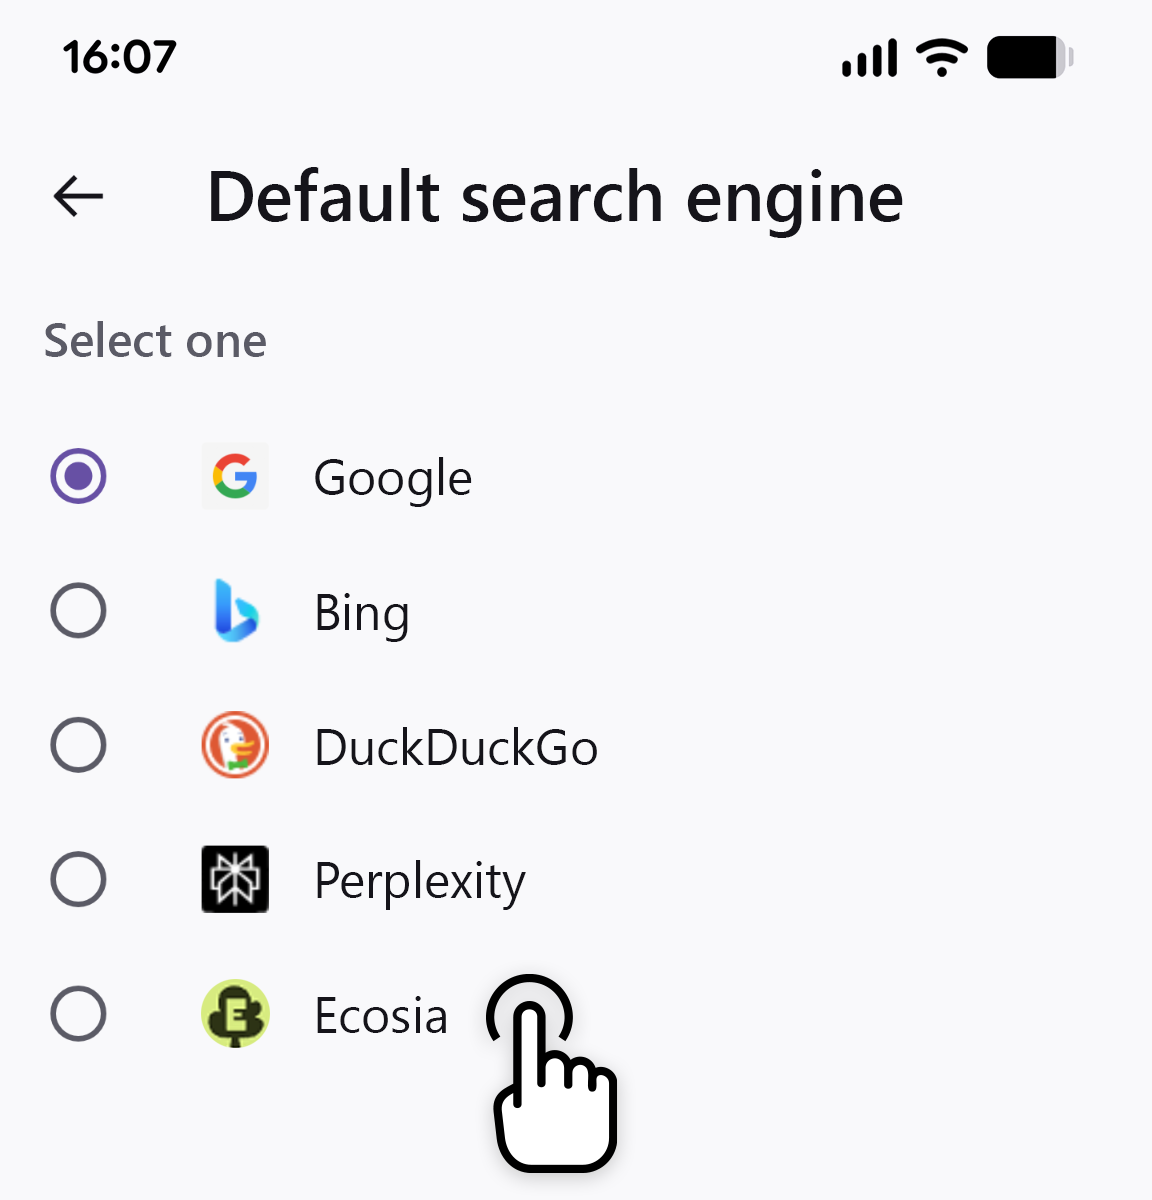Select the Perplexity radio button
The height and width of the screenshot is (1200, 1152).
coord(78,879)
